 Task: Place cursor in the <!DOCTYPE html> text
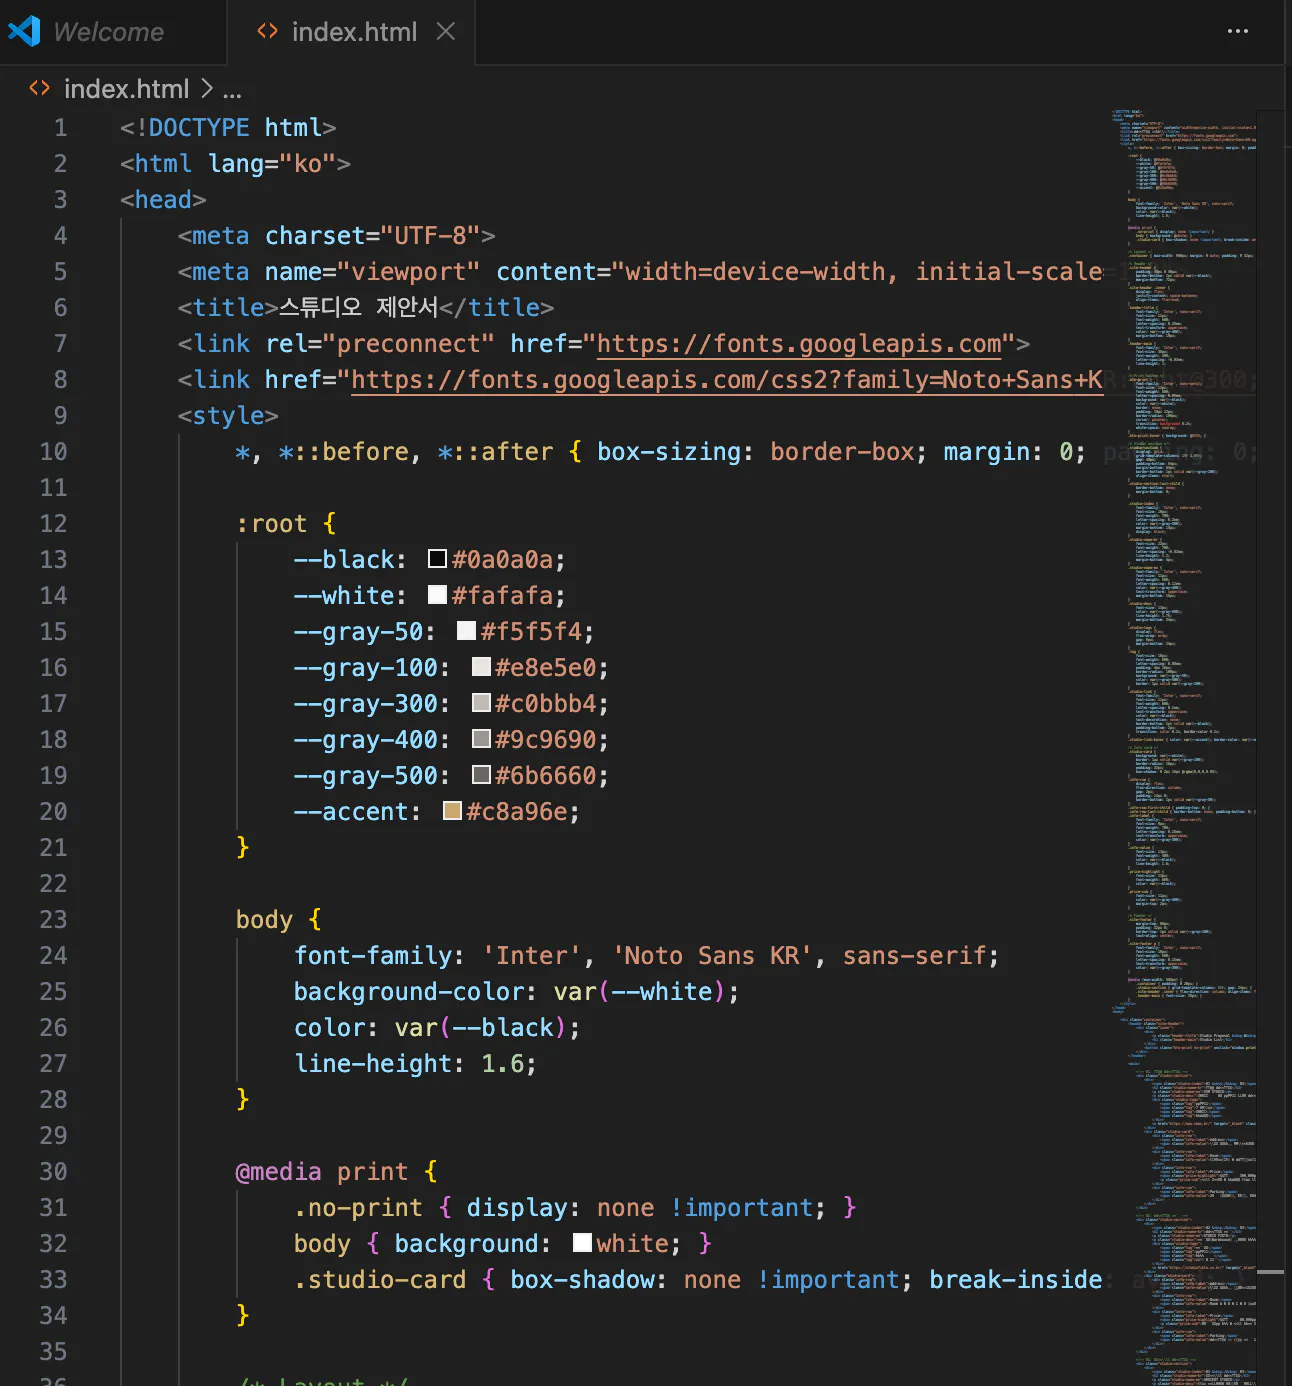click(x=228, y=128)
